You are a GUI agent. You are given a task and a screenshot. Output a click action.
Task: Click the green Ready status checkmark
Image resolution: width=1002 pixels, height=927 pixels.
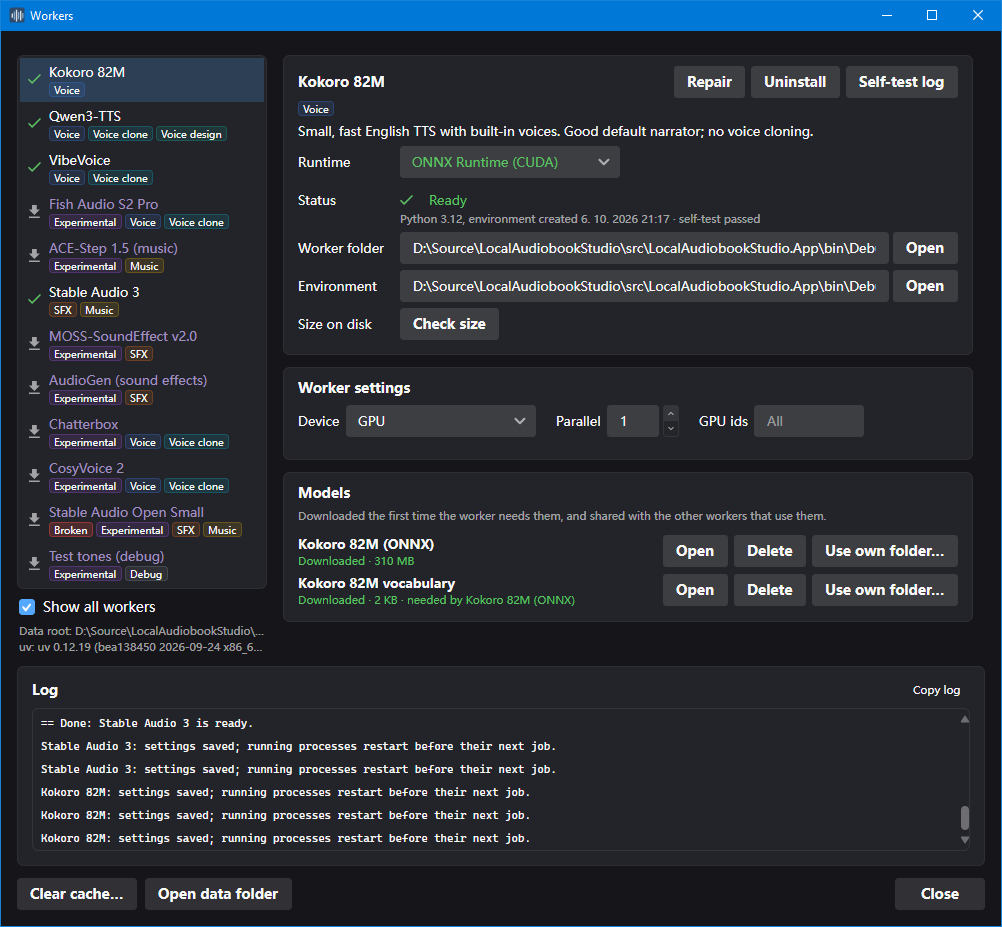click(406, 201)
